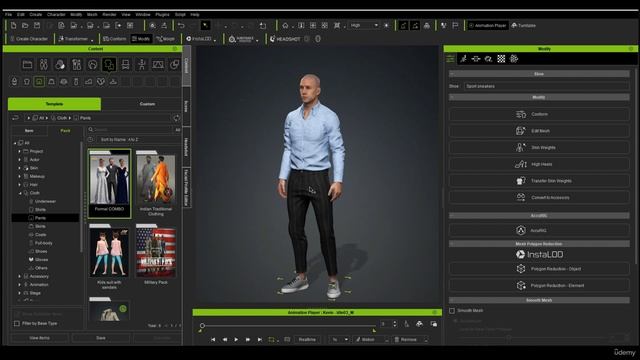This screenshot has height=360, width=640.
Task: Expand the Accessory tree node
Action: coord(19,276)
